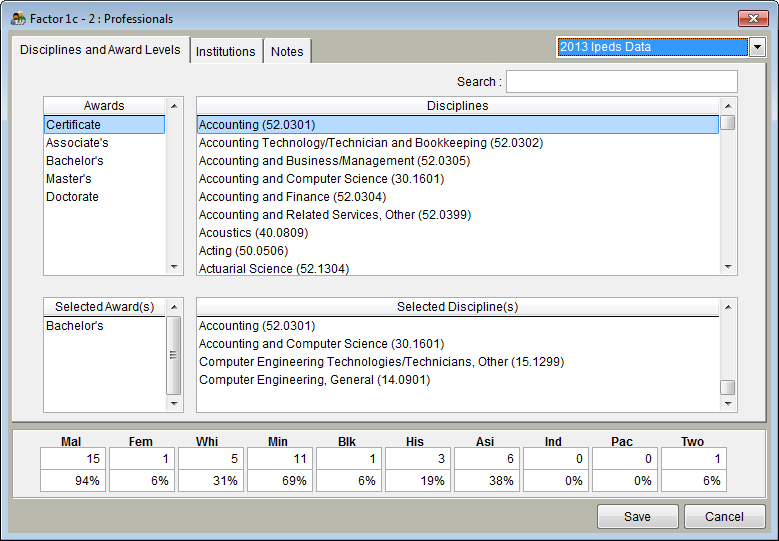Select Associate's in the Awards list
The height and width of the screenshot is (541, 779).
pyautogui.click(x=104, y=143)
